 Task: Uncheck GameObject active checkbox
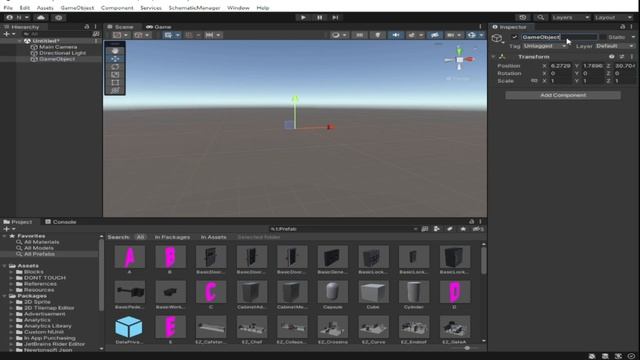point(514,37)
